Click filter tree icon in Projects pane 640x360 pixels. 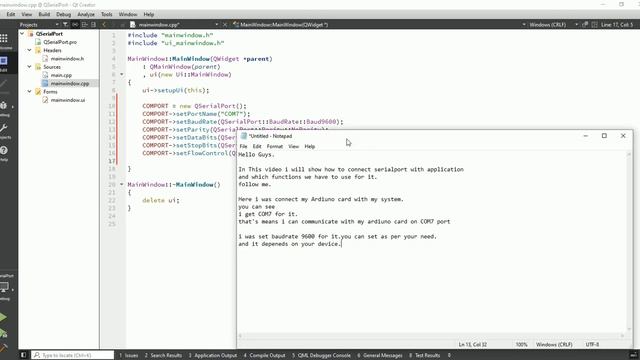coord(65,24)
